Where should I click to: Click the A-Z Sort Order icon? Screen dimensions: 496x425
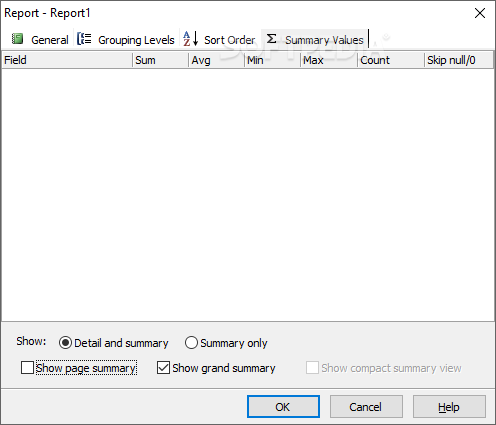(191, 39)
